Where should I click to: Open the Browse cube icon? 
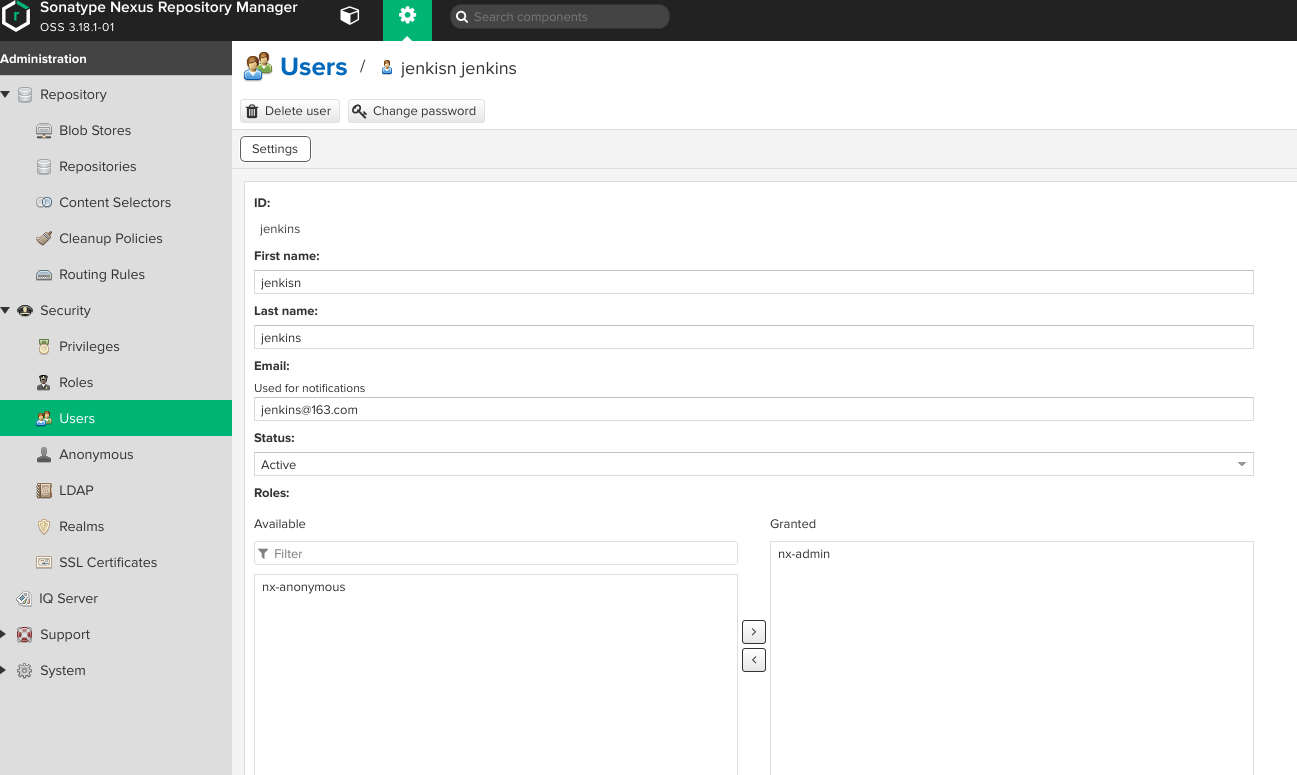(349, 16)
